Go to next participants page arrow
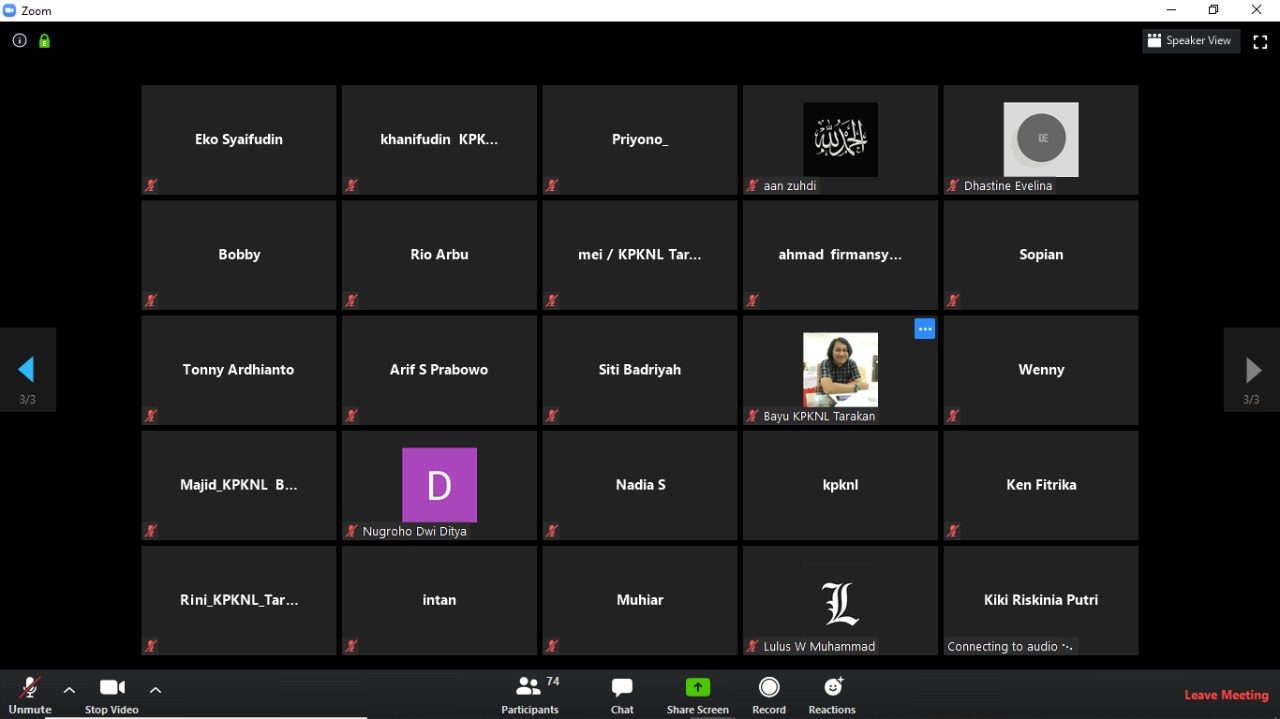Screen dimensions: 1280x719 (1252, 370)
